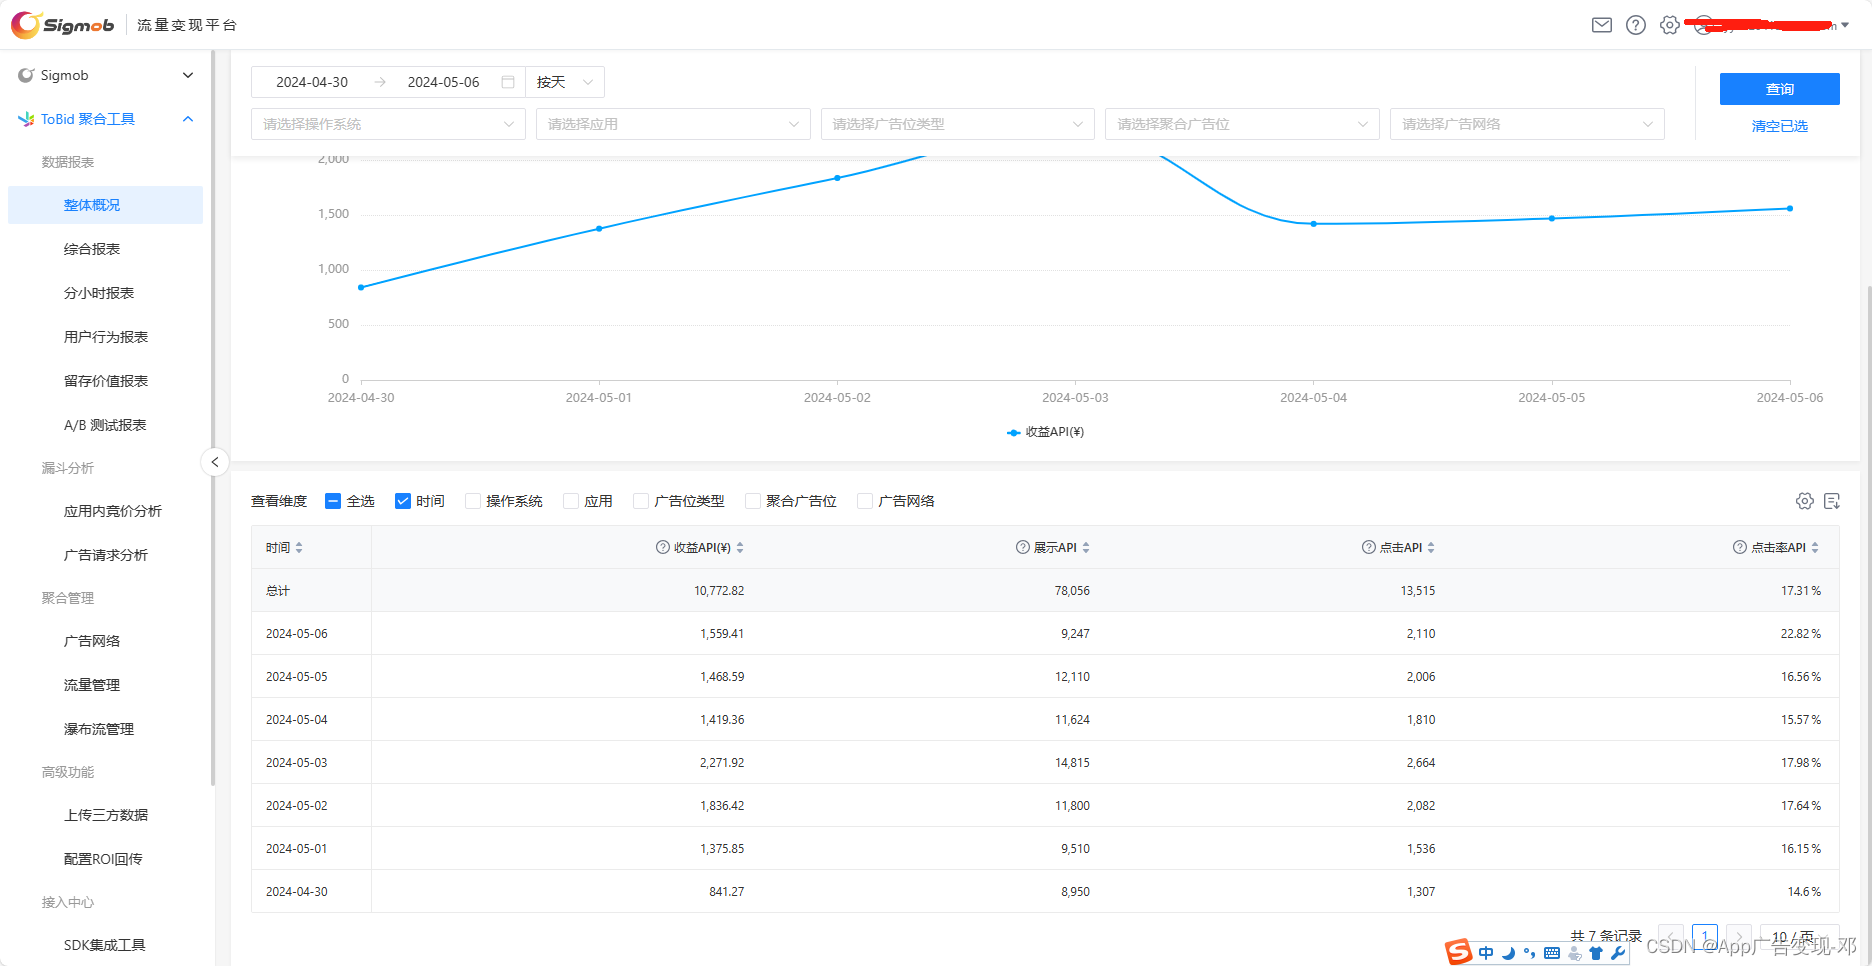
Task: Click help icon beside 展示API column
Action: (1022, 547)
